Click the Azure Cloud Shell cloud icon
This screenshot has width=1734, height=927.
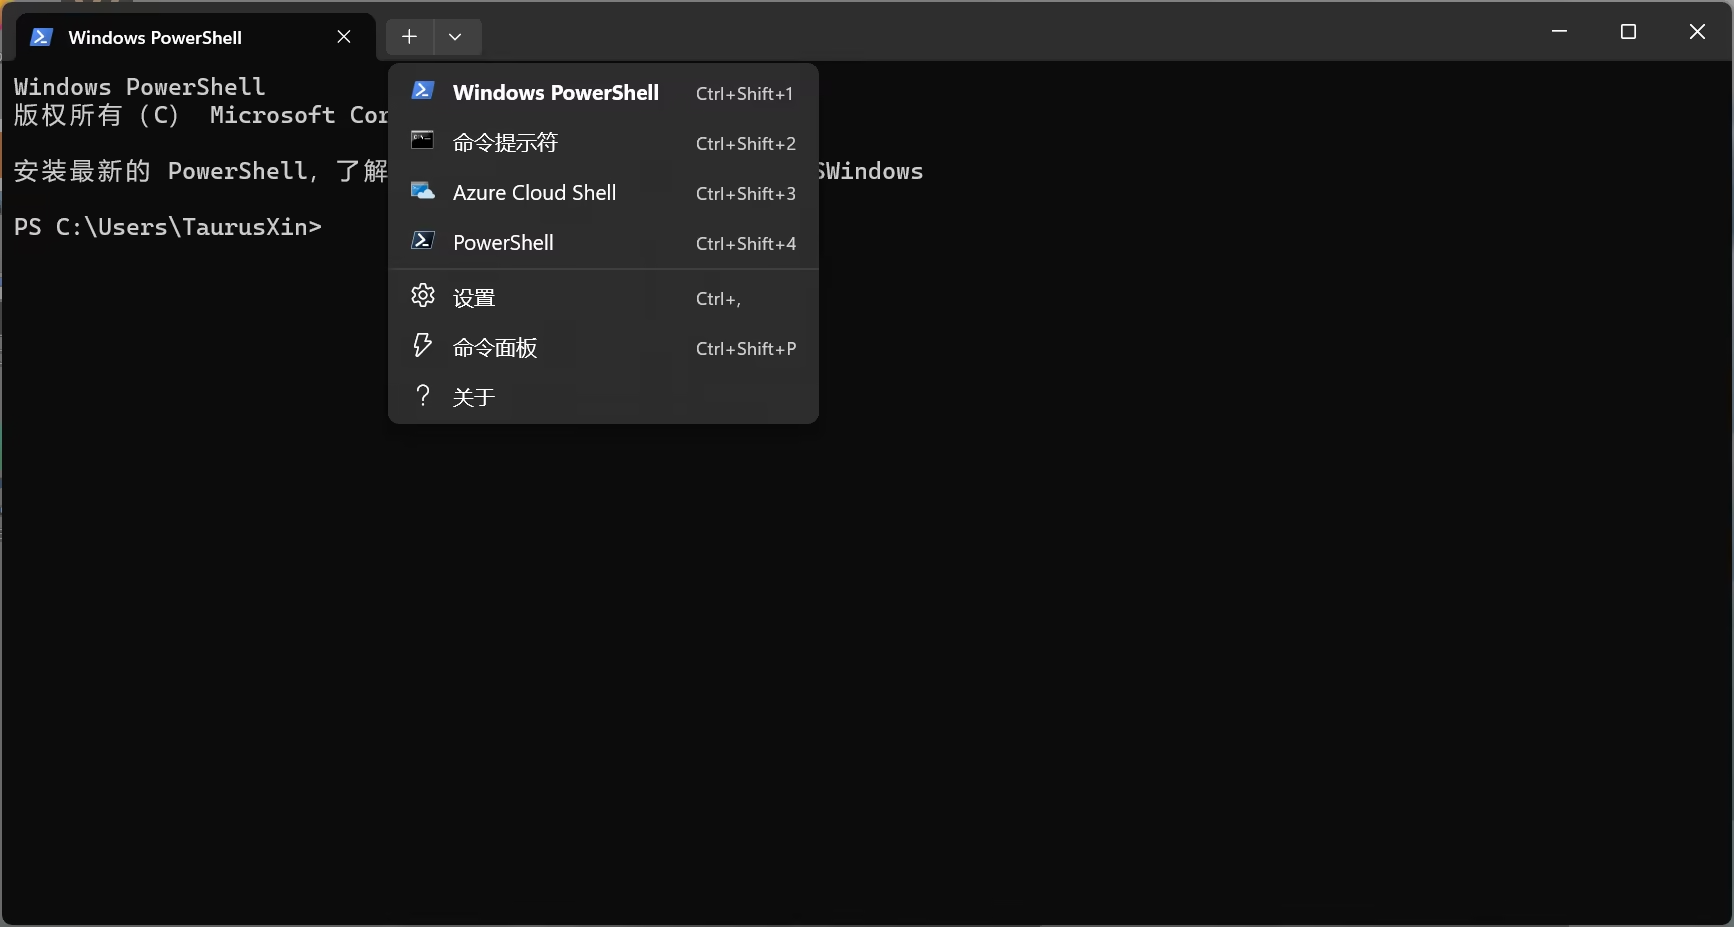point(423,191)
